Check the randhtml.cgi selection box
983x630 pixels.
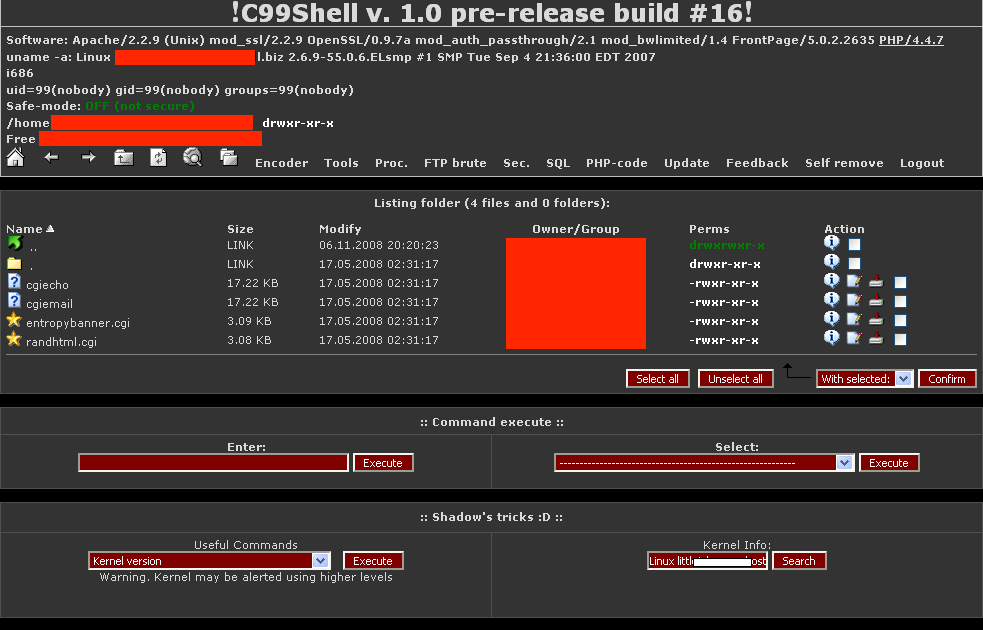900,340
